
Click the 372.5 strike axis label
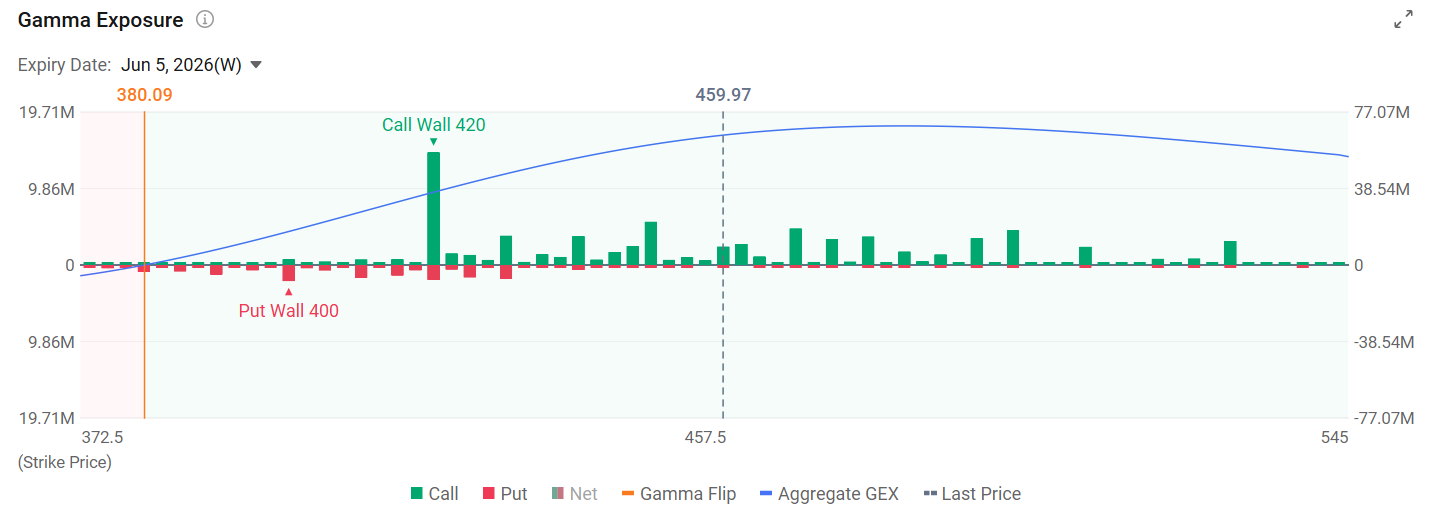(x=102, y=437)
